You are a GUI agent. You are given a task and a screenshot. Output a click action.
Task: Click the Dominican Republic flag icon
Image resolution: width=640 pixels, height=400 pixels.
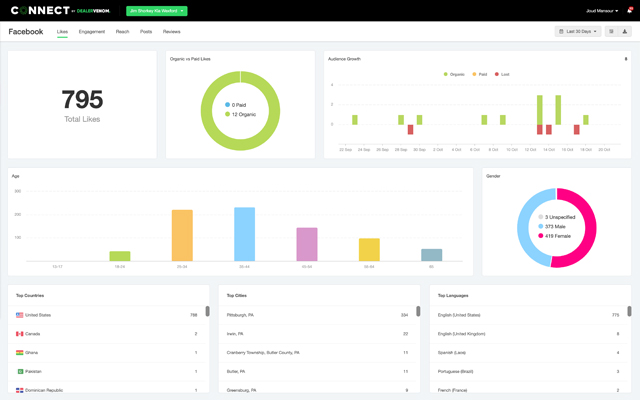pos(20,390)
